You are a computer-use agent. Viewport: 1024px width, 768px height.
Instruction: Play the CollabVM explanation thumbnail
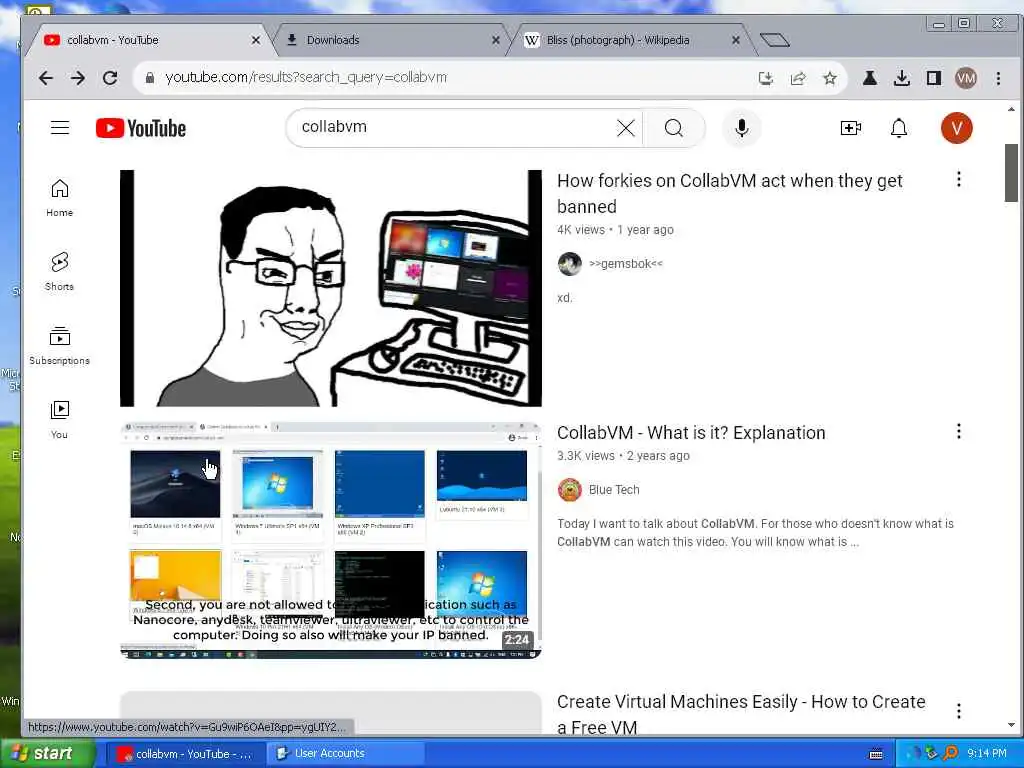point(330,540)
